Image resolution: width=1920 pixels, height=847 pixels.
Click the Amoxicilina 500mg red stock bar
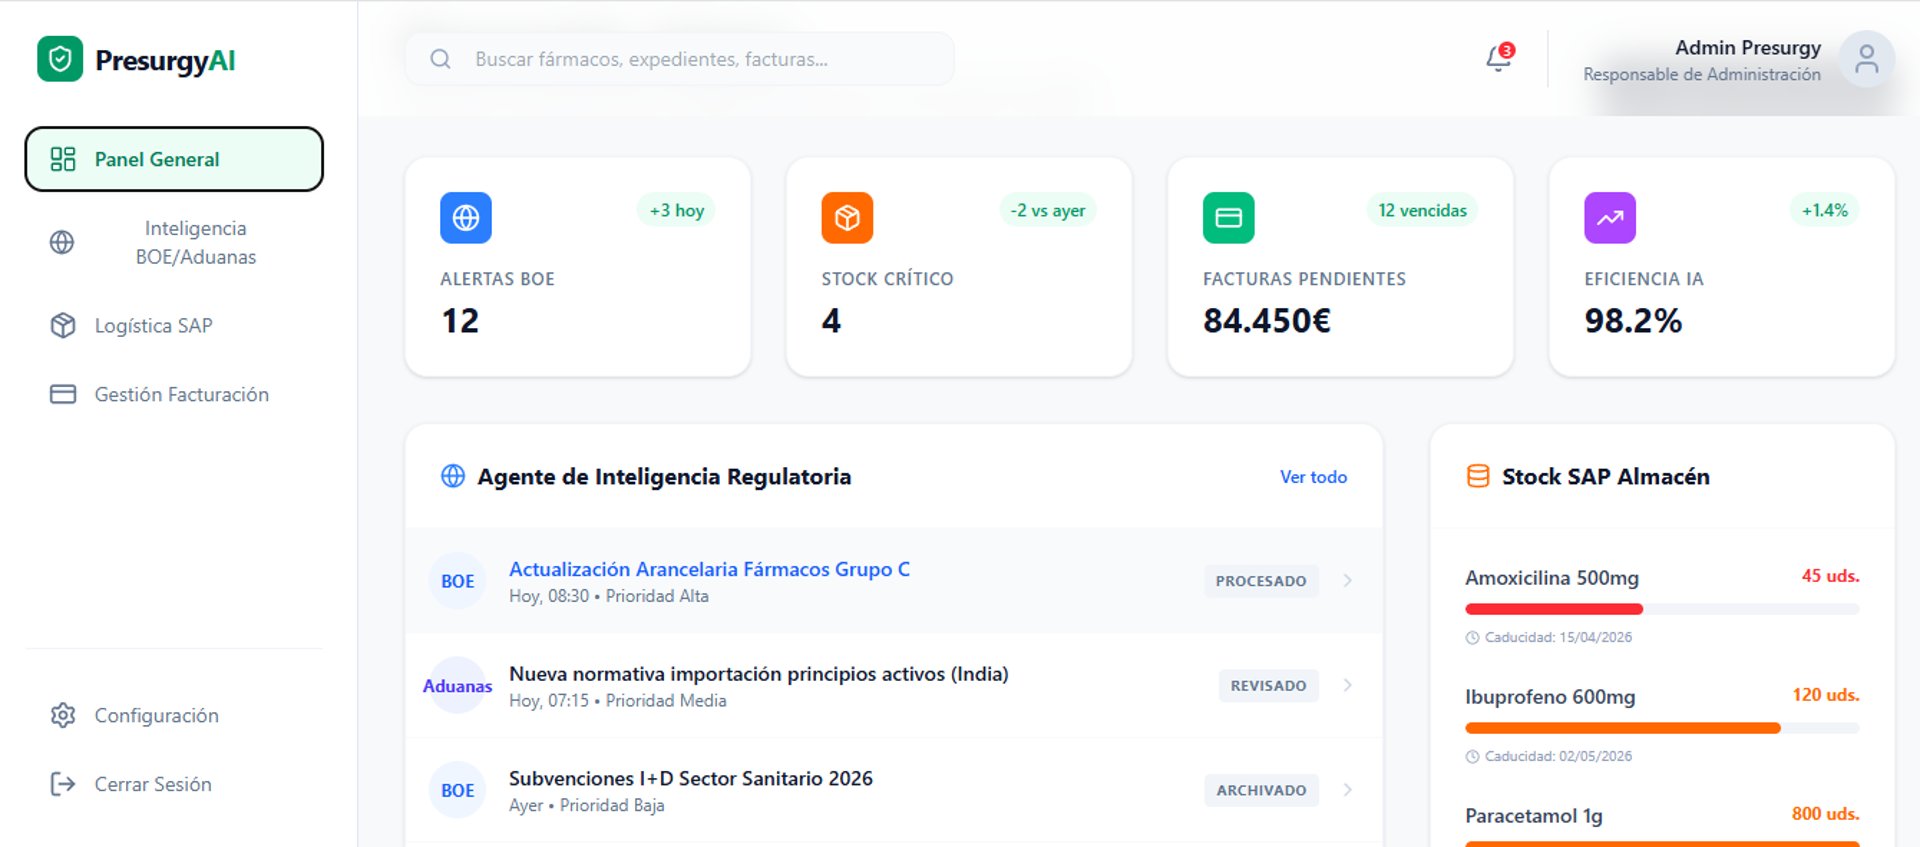pyautogui.click(x=1553, y=609)
